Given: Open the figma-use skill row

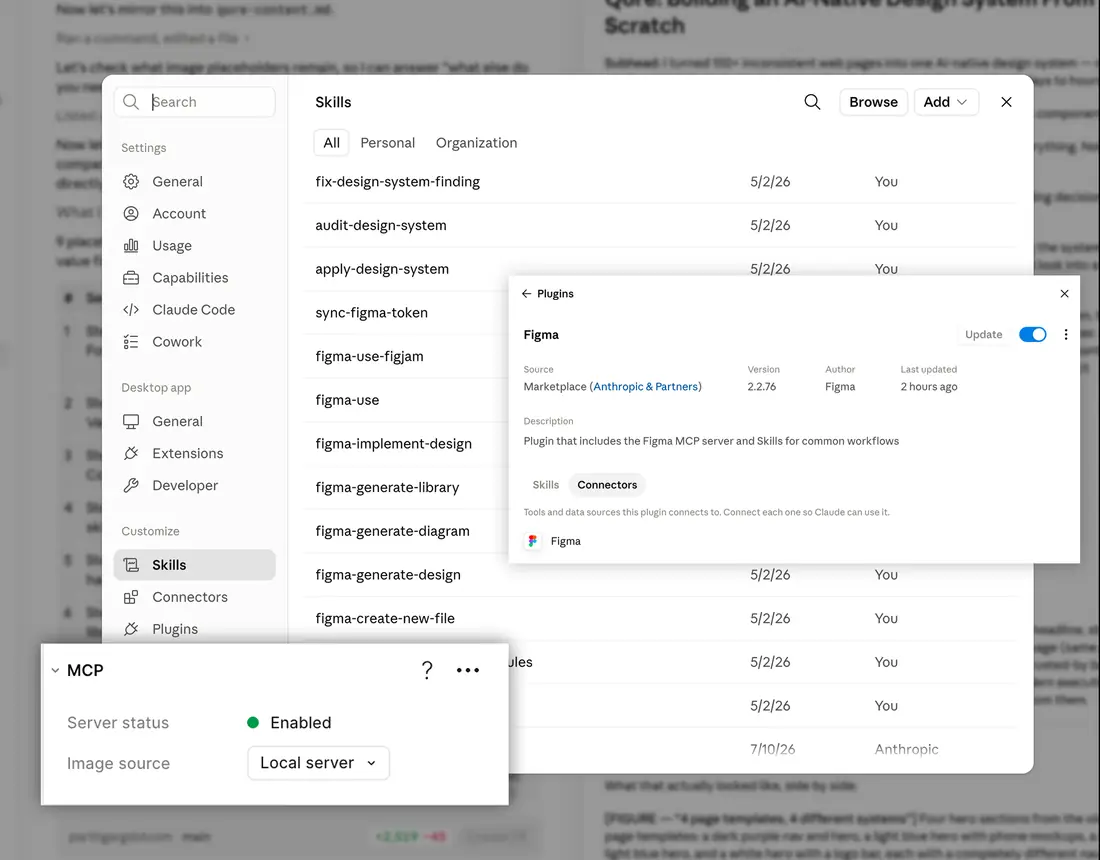Looking at the screenshot, I should pos(347,400).
